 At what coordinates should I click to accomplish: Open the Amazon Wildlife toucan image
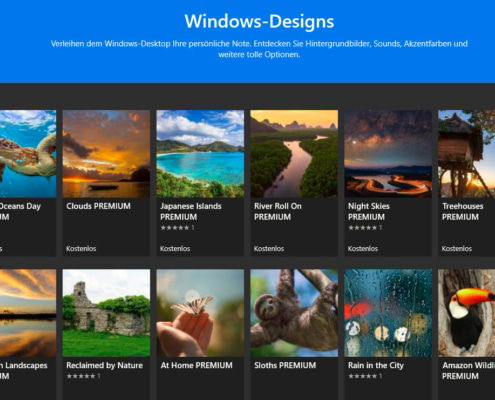[467, 313]
